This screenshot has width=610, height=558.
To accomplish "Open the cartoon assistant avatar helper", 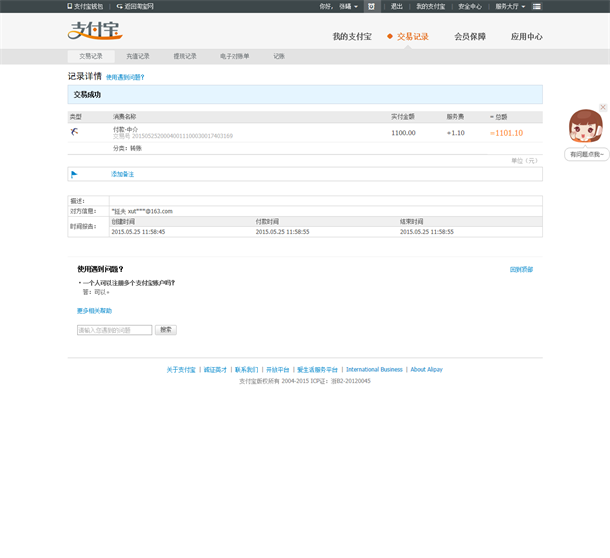I will (x=585, y=128).
